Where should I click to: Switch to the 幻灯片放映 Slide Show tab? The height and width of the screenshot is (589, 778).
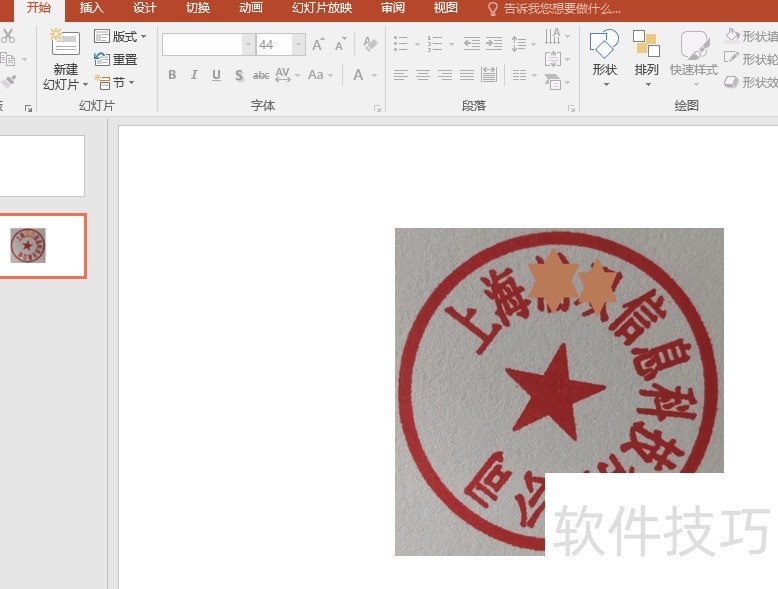pos(322,8)
